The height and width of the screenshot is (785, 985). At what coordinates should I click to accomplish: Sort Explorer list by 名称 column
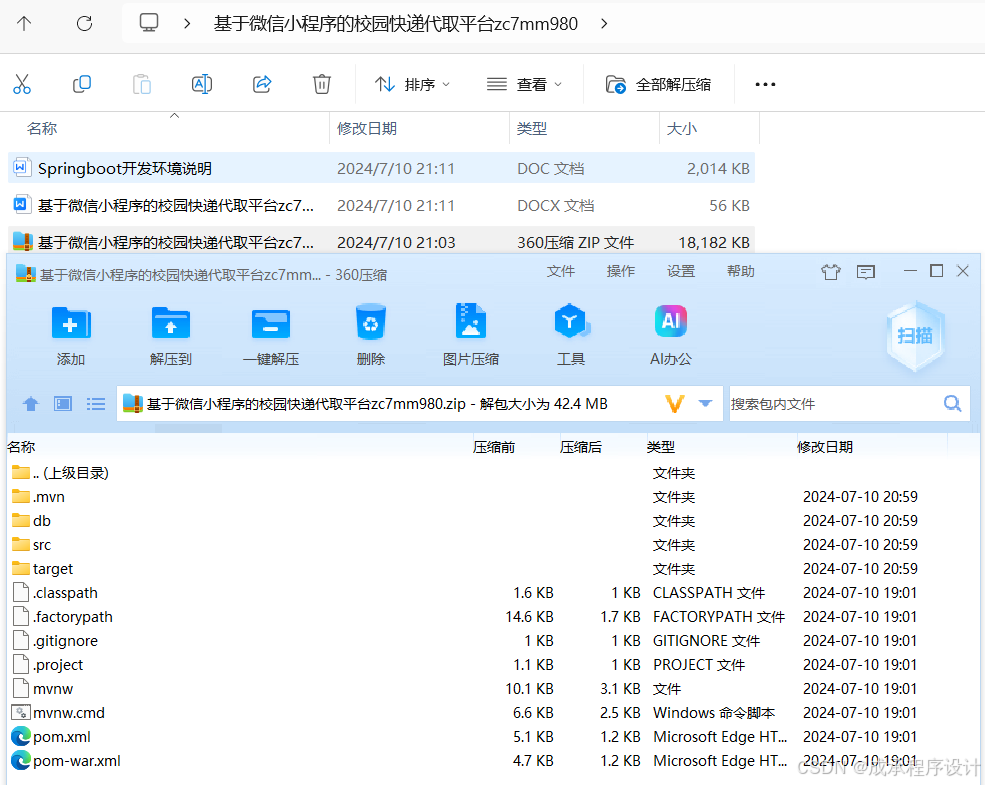click(42, 129)
